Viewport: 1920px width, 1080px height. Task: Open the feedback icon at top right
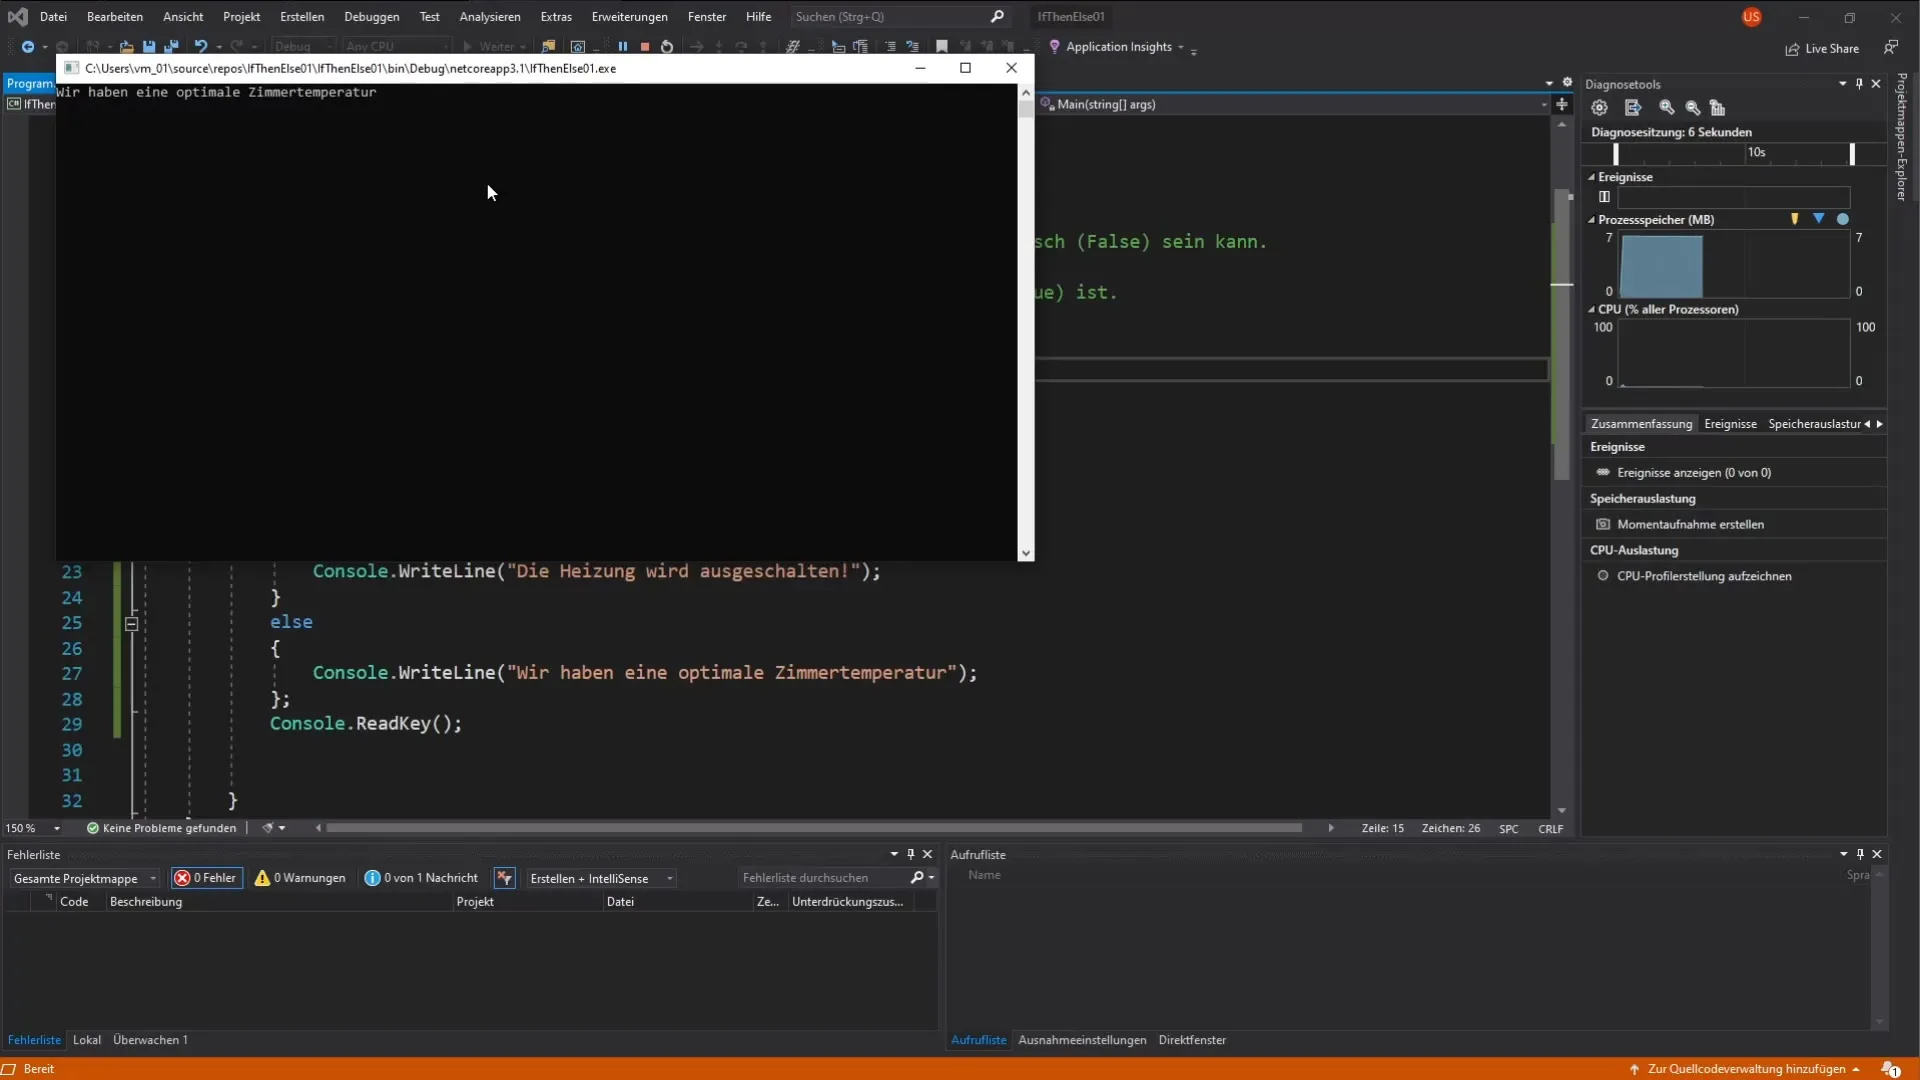[x=1890, y=47]
